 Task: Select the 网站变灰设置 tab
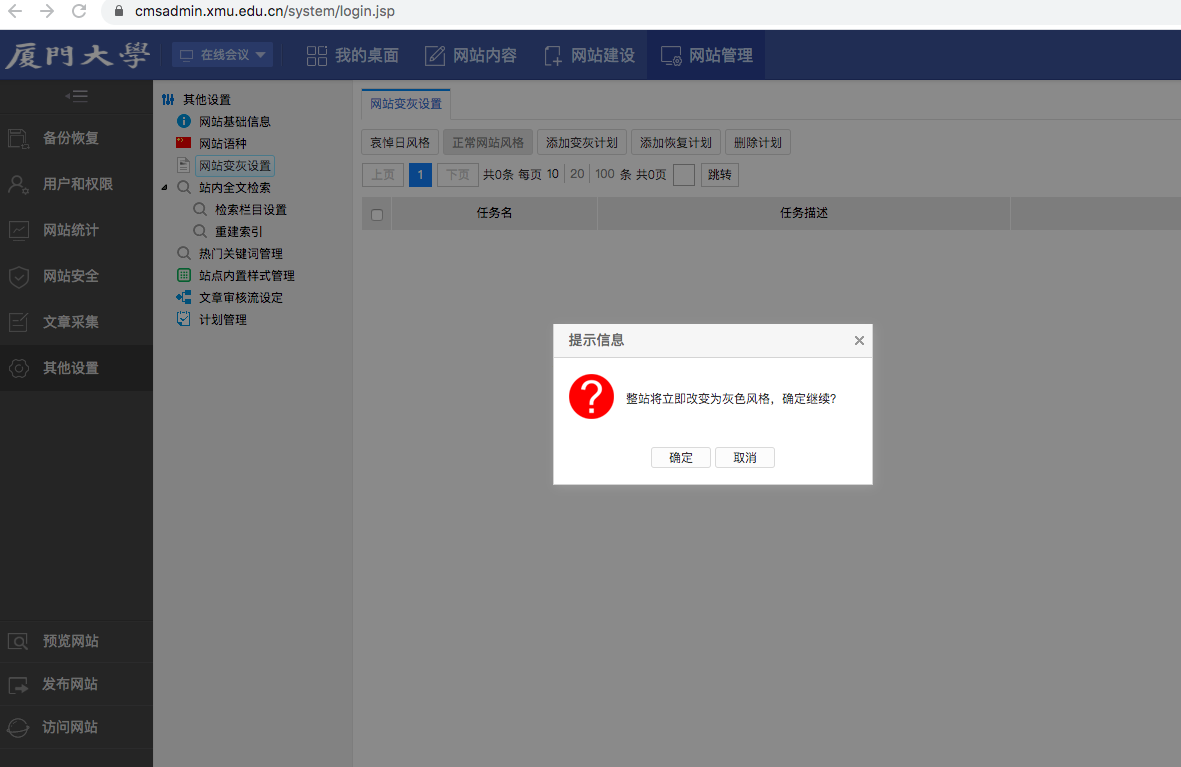(406, 104)
